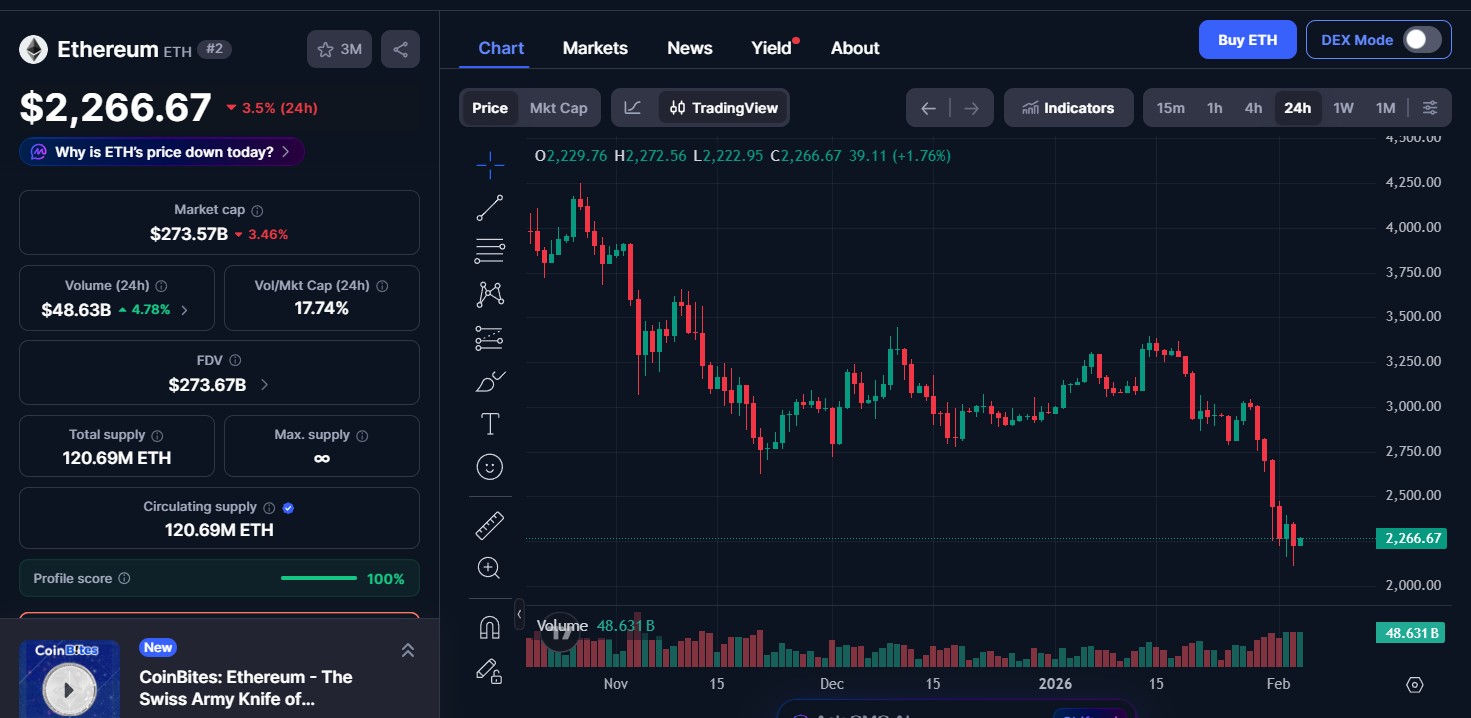The width and height of the screenshot is (1471, 718).
Task: Lock all chart drawings
Action: click(x=489, y=671)
